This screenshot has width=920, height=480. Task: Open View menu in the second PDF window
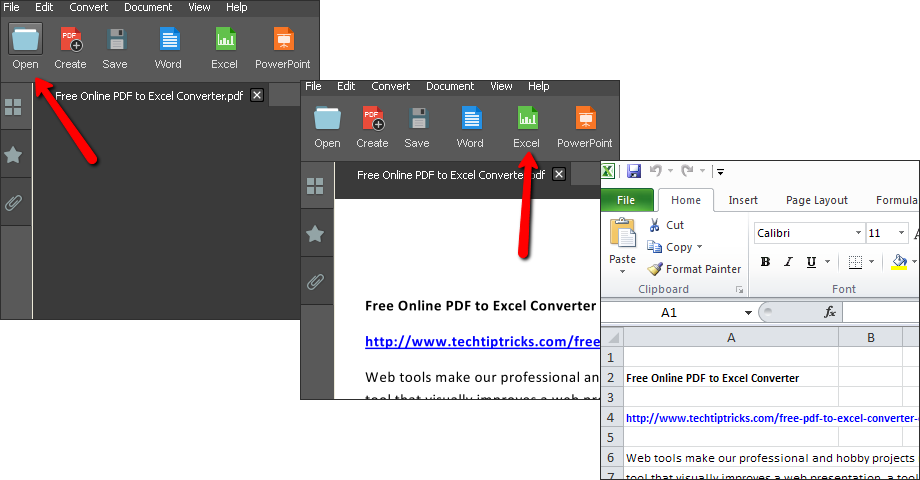tap(502, 86)
